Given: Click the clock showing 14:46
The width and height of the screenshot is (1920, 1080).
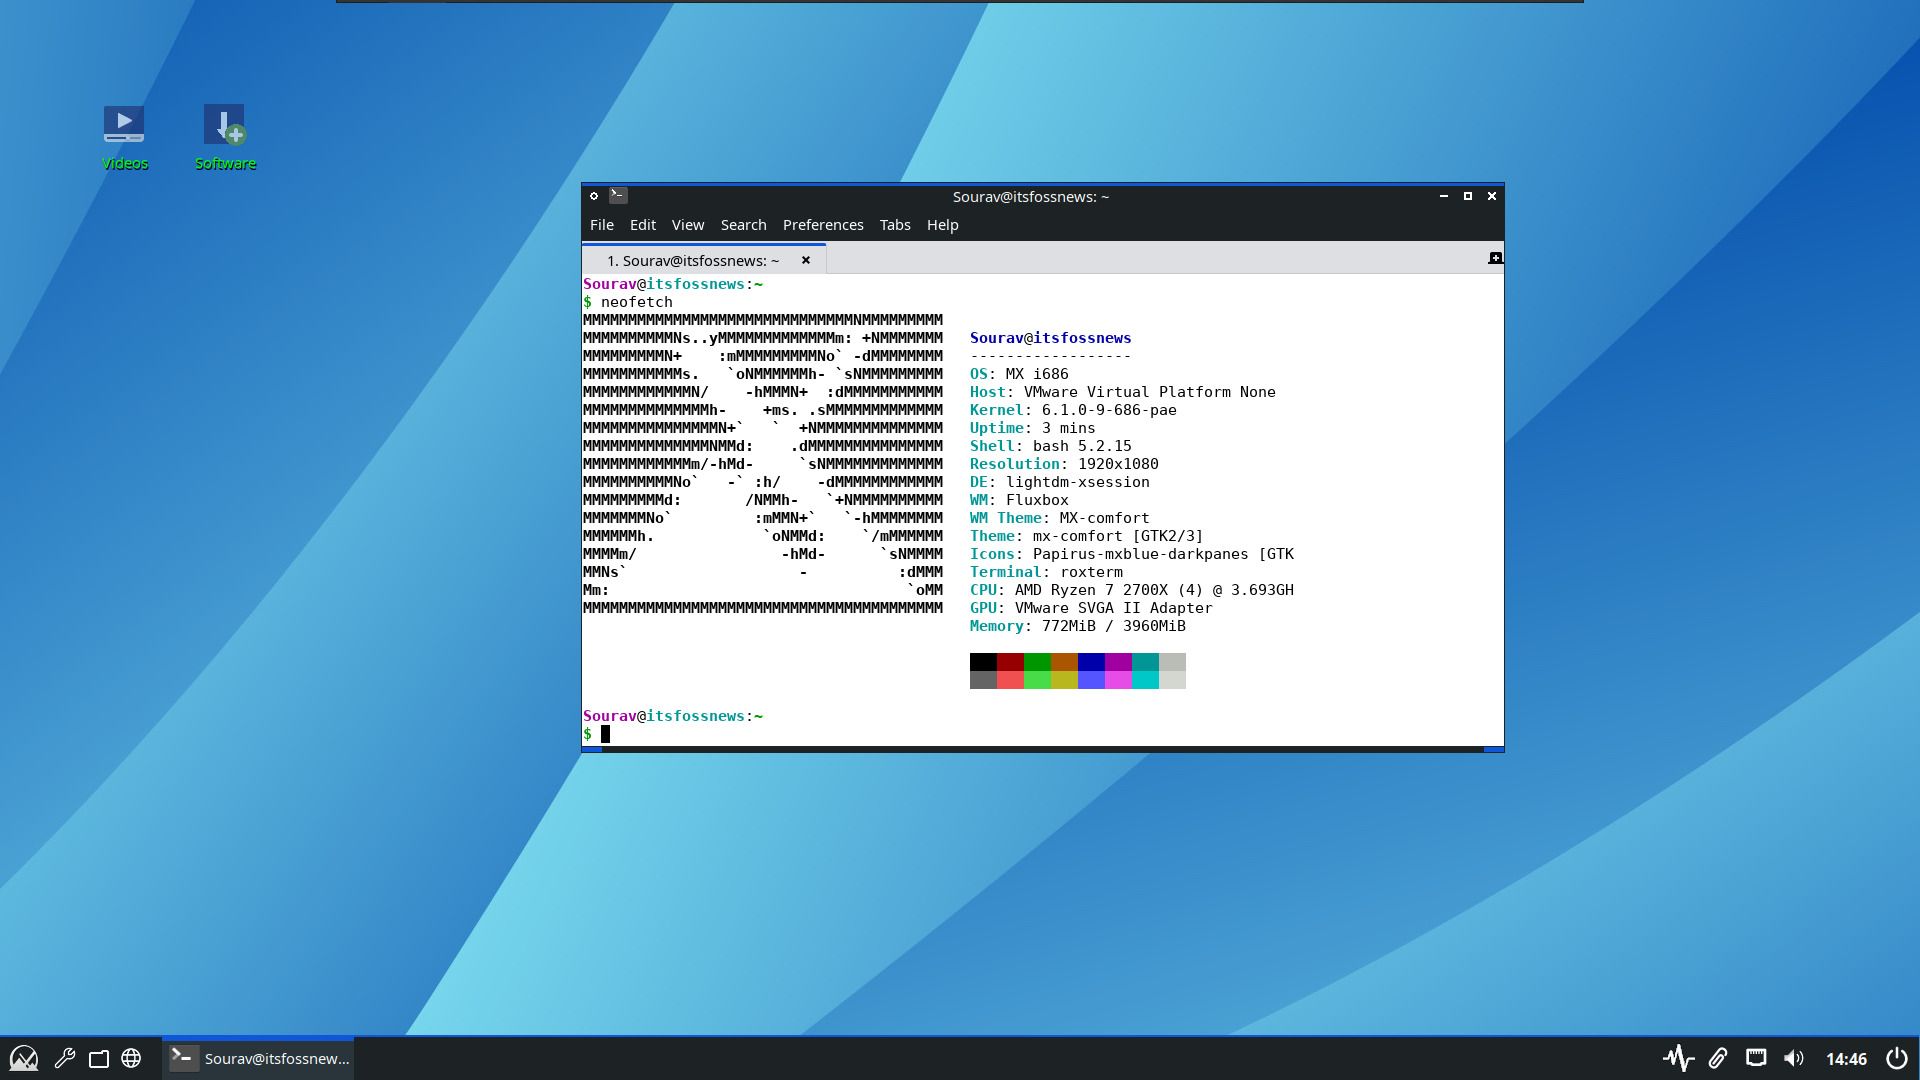Looking at the screenshot, I should point(1846,1059).
